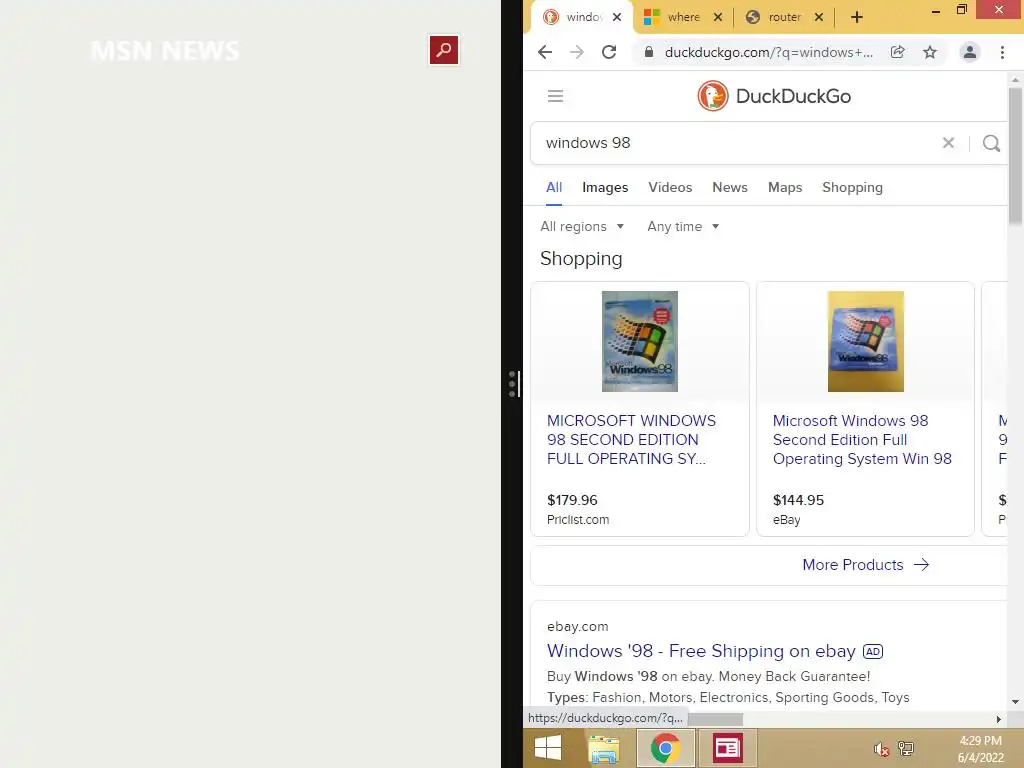Viewport: 1024px width, 768px height.
Task: Click the MSN NEWS title
Action: (165, 51)
